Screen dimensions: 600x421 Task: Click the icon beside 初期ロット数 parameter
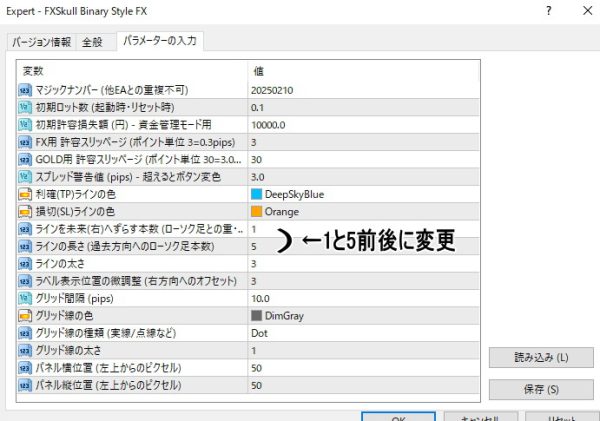tap(25, 107)
